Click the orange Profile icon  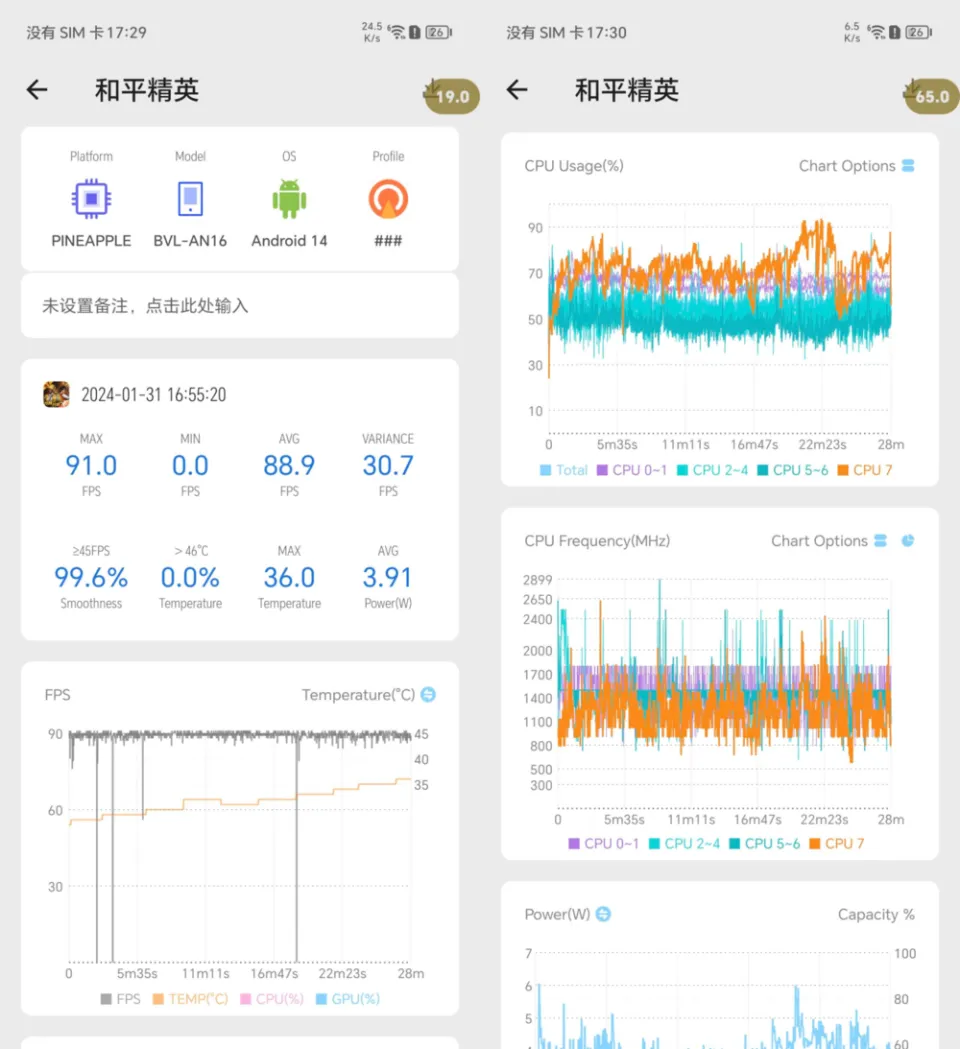(388, 199)
